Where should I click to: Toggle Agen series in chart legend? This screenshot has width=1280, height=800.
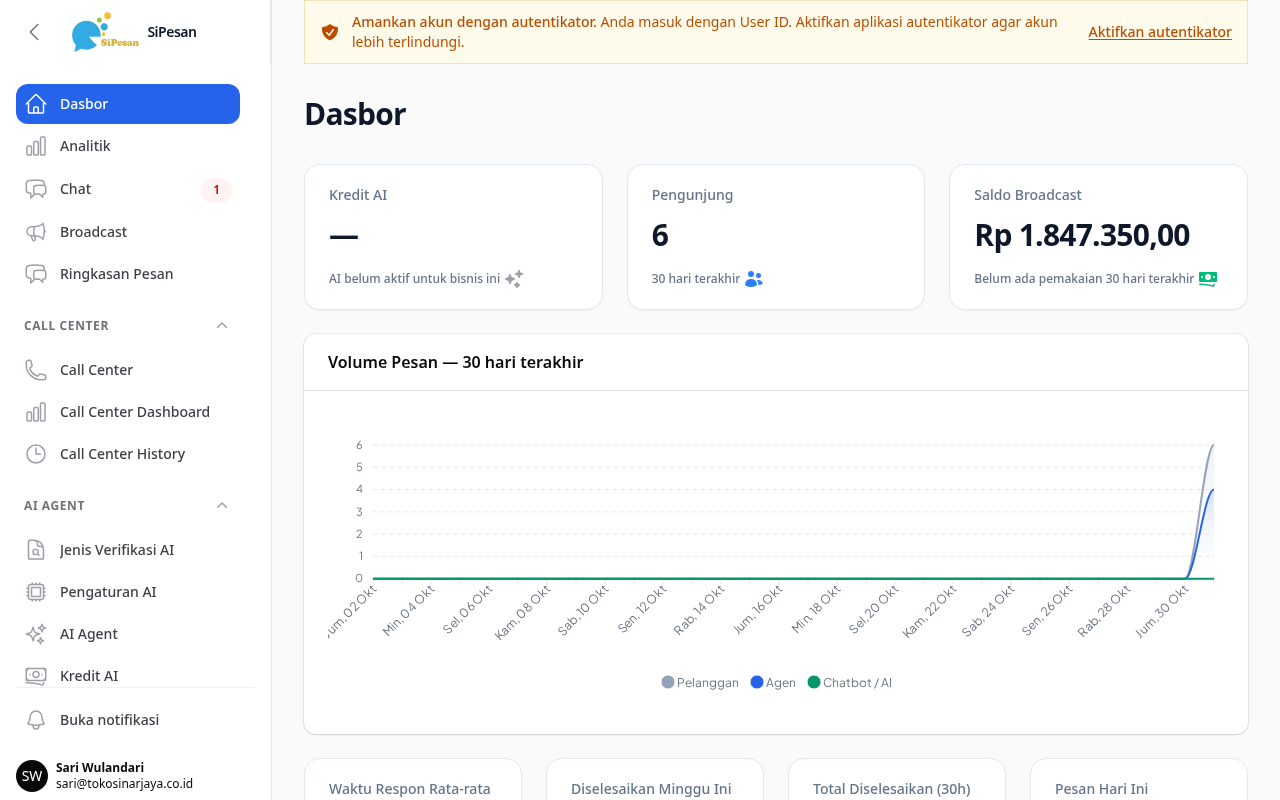tap(773, 683)
